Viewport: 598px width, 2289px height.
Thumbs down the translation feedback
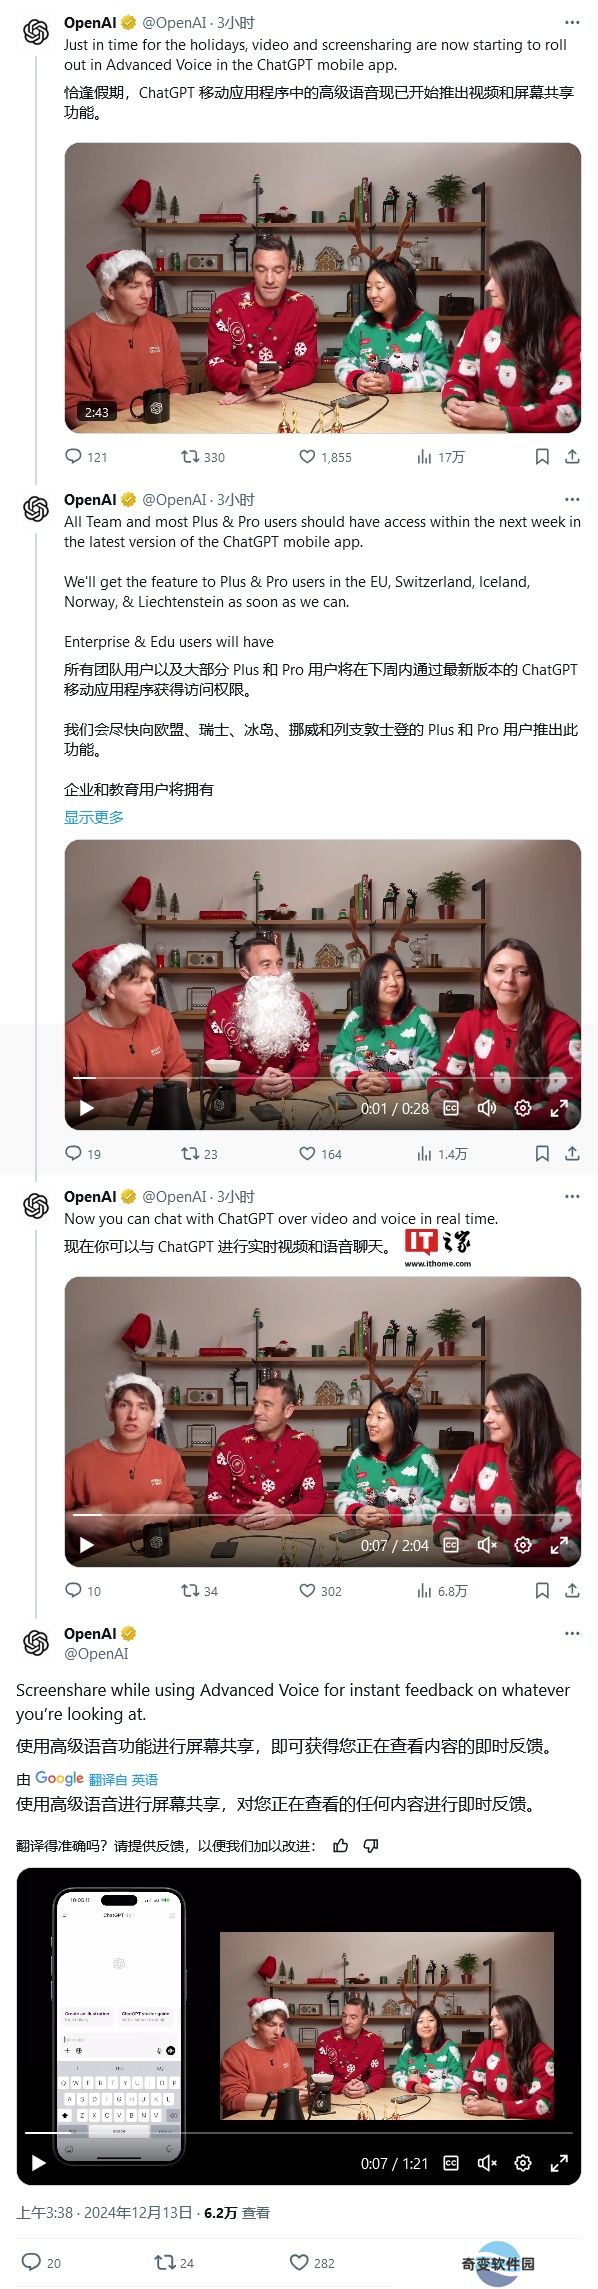click(x=371, y=1846)
